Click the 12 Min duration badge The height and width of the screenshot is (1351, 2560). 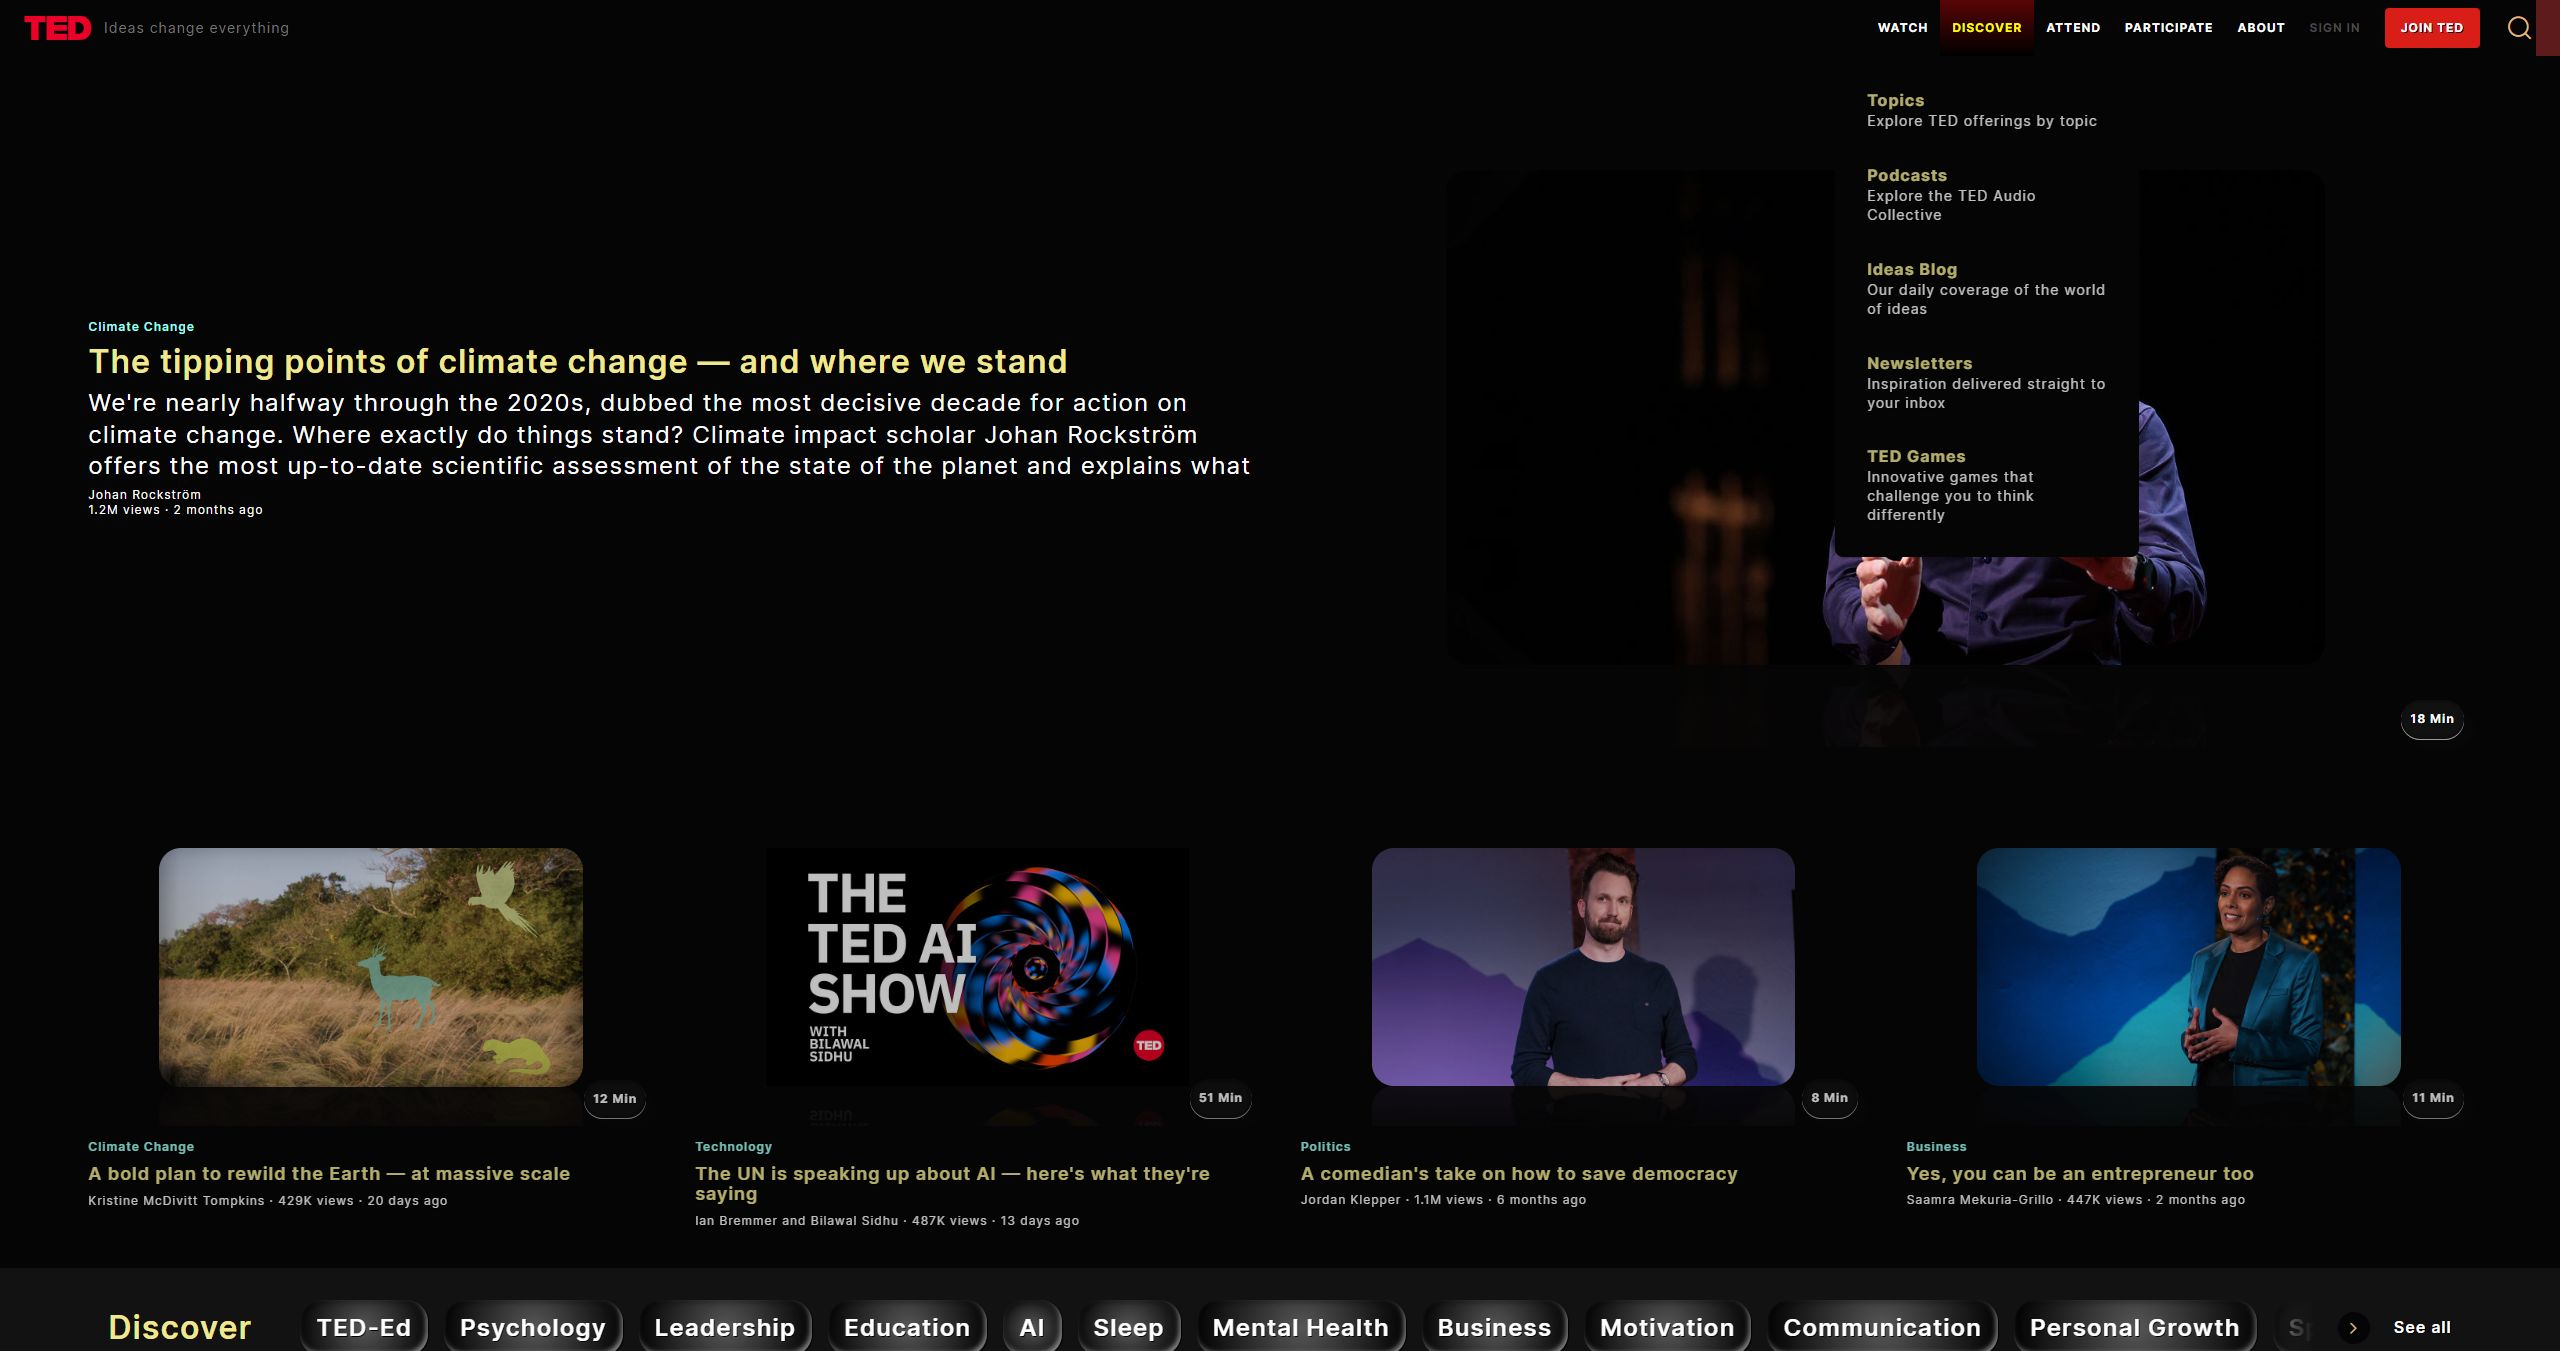point(614,1099)
